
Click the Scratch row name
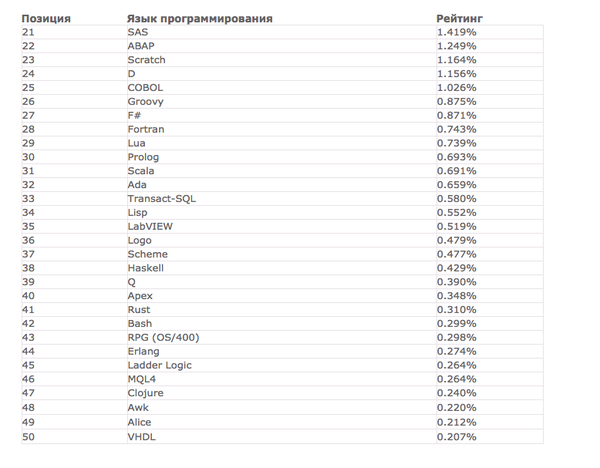click(146, 60)
